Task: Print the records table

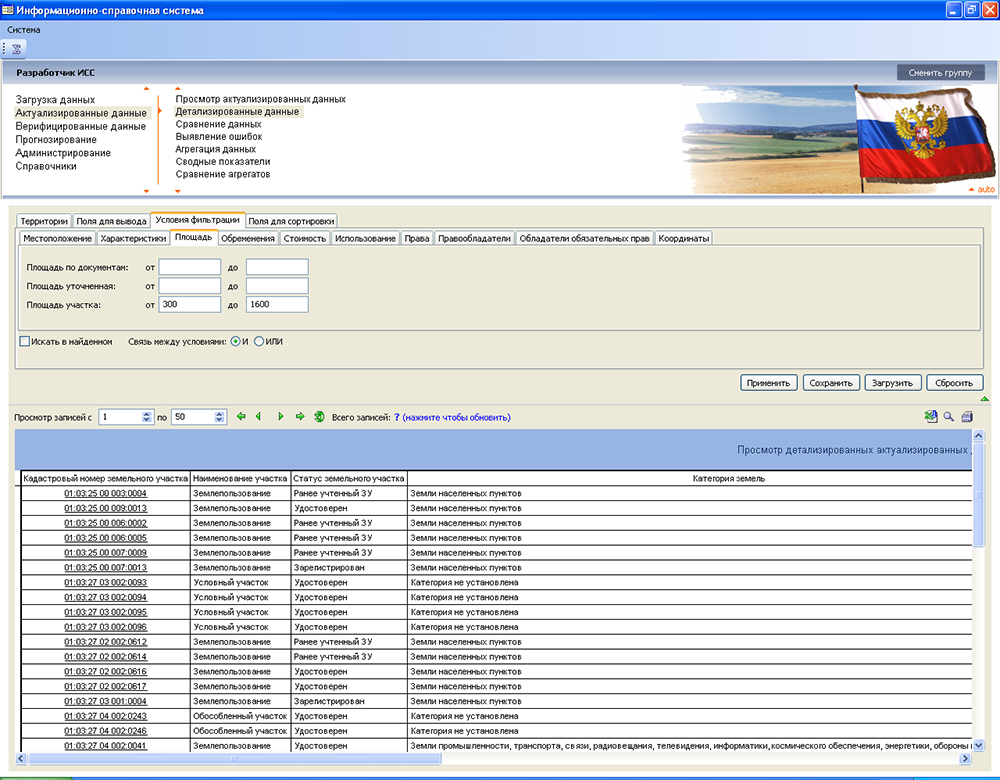Action: coord(967,417)
